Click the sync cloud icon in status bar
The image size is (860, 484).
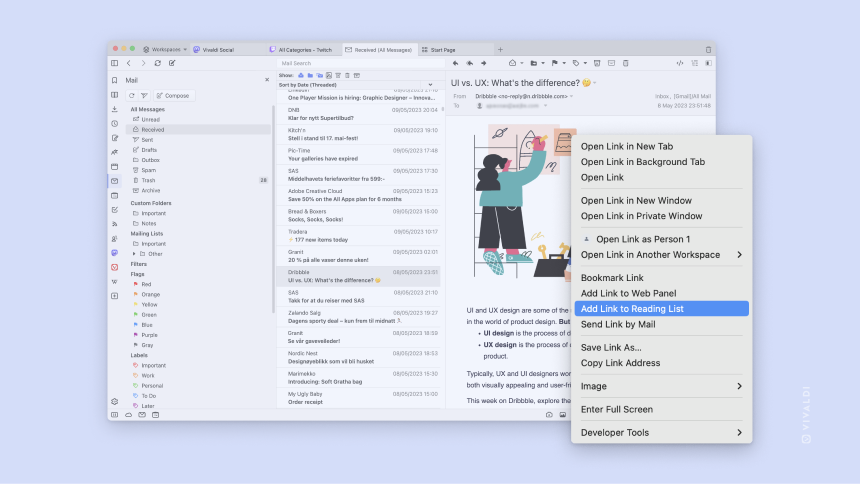128,415
